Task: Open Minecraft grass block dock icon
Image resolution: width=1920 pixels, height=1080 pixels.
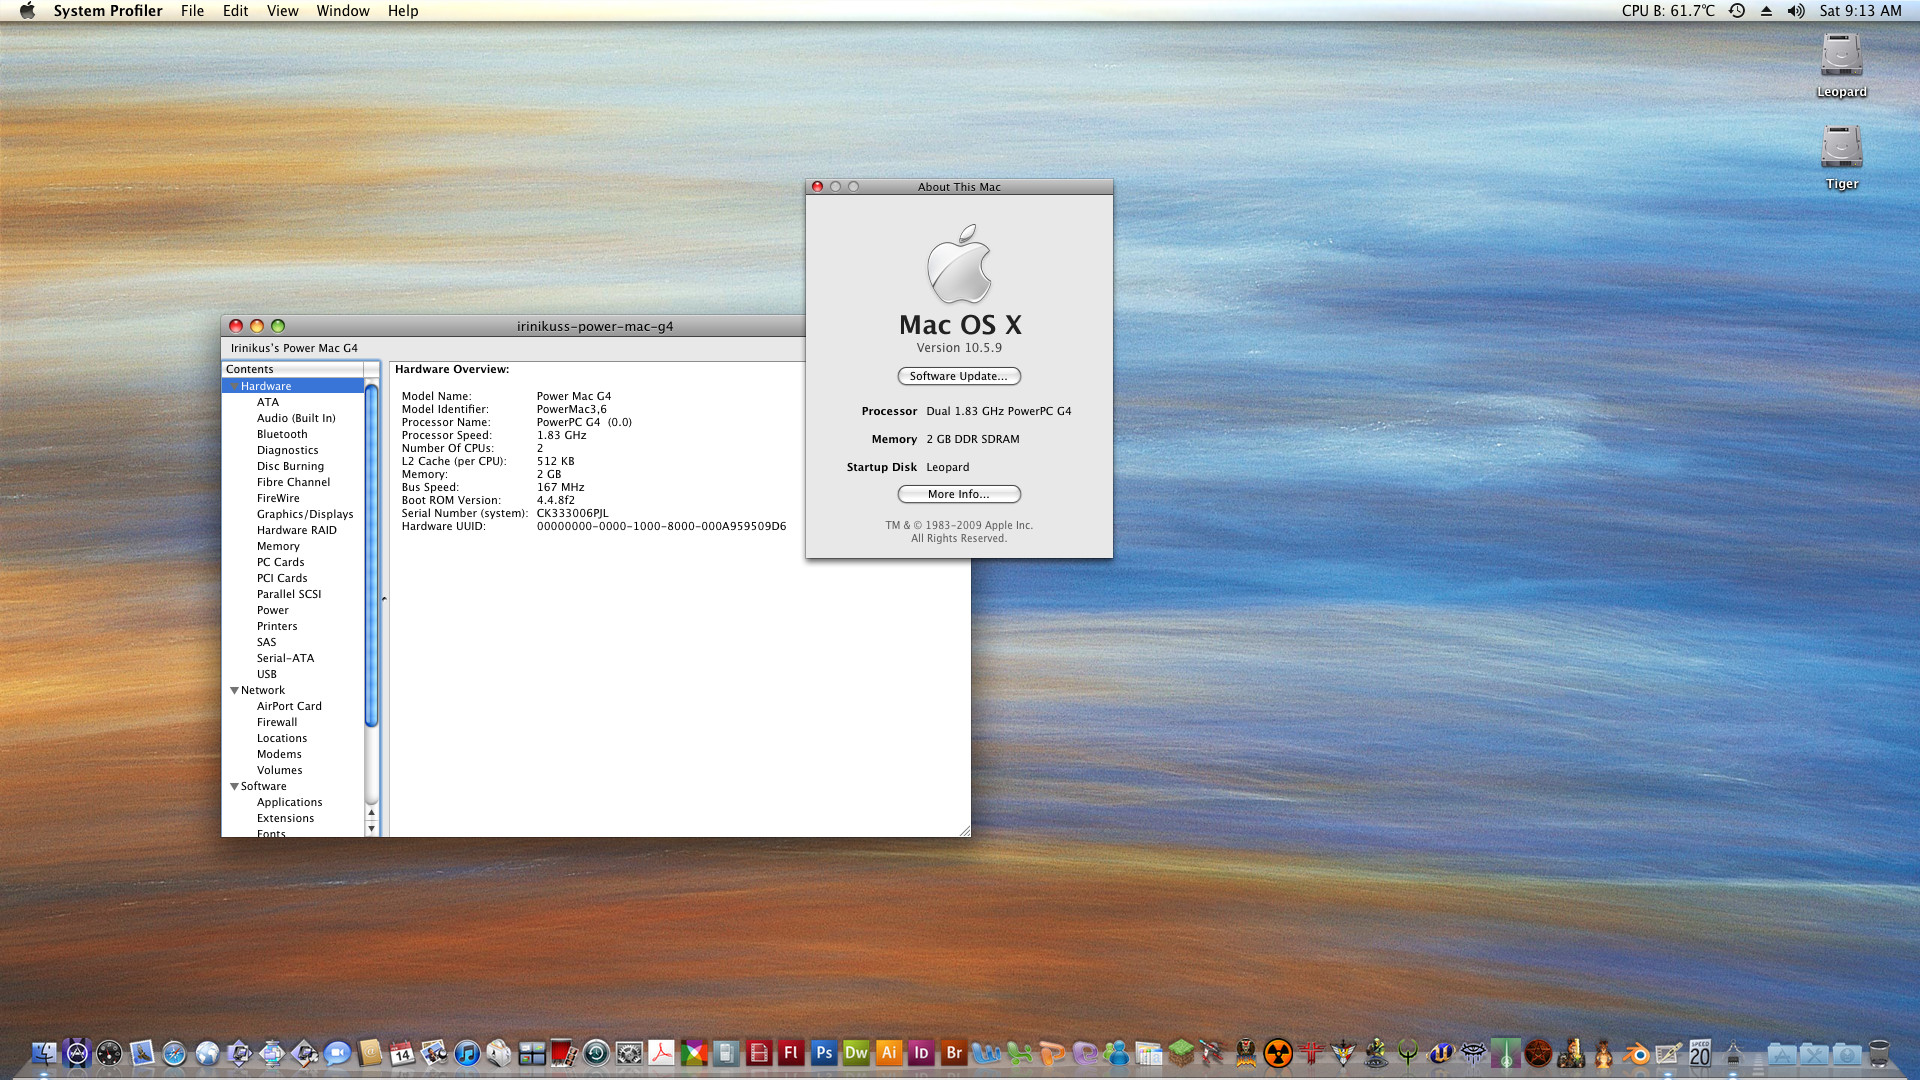Action: [1181, 1052]
